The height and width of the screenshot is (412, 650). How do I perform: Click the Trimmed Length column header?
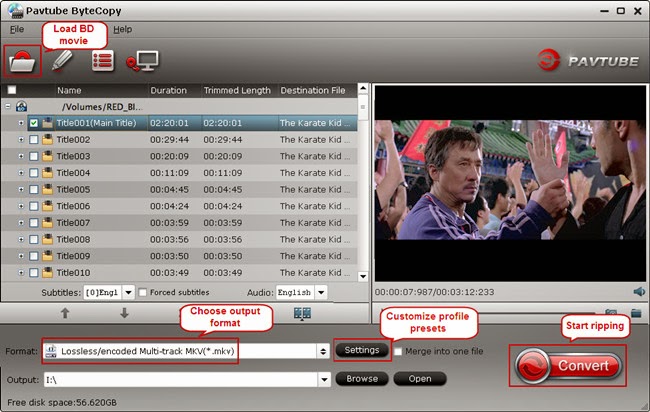(x=239, y=90)
